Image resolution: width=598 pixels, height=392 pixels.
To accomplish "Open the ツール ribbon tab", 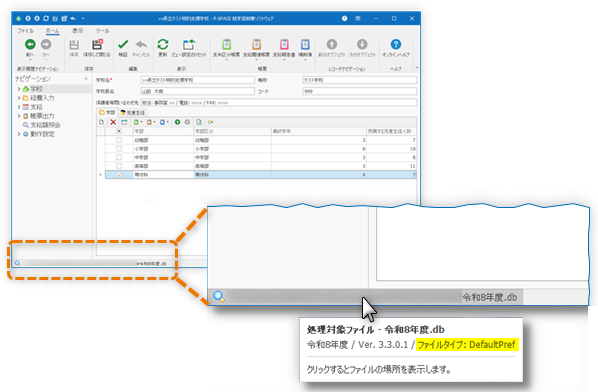I will [x=102, y=31].
